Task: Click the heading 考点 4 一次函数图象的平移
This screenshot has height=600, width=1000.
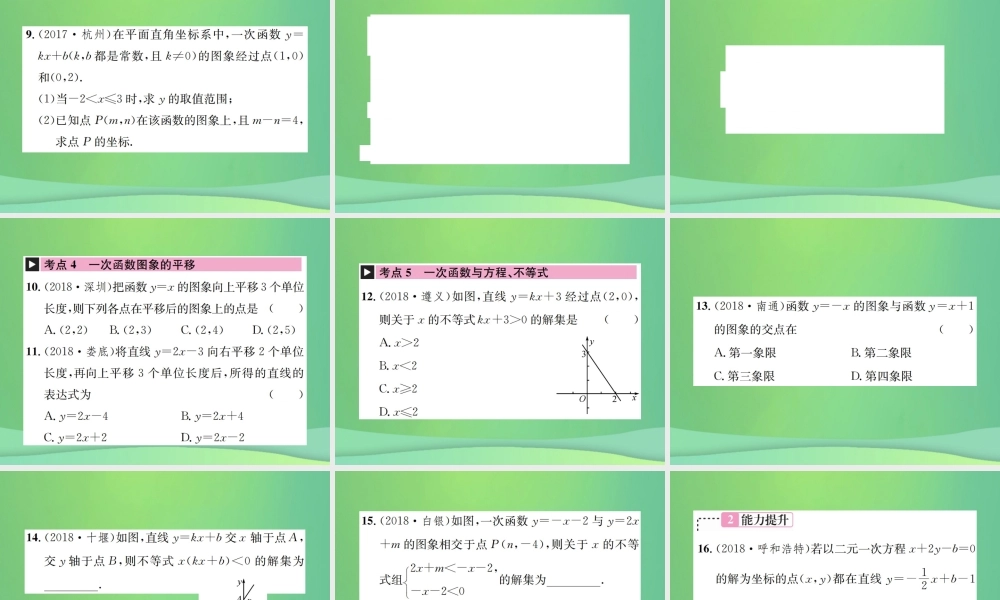Action: (x=119, y=265)
